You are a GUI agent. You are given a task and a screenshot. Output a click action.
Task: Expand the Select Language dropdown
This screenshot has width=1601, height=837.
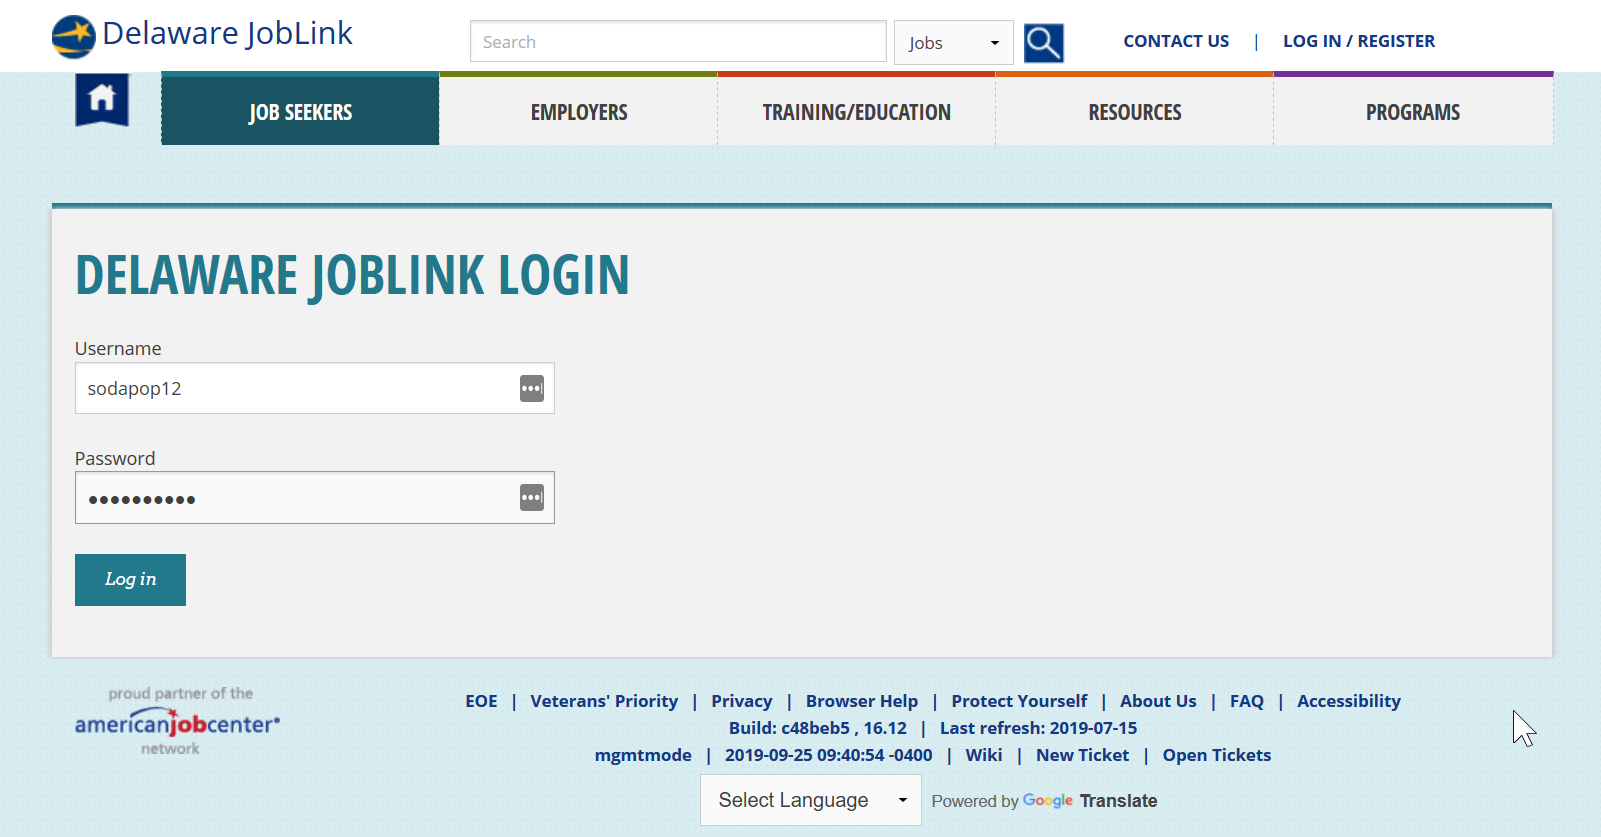(x=810, y=800)
